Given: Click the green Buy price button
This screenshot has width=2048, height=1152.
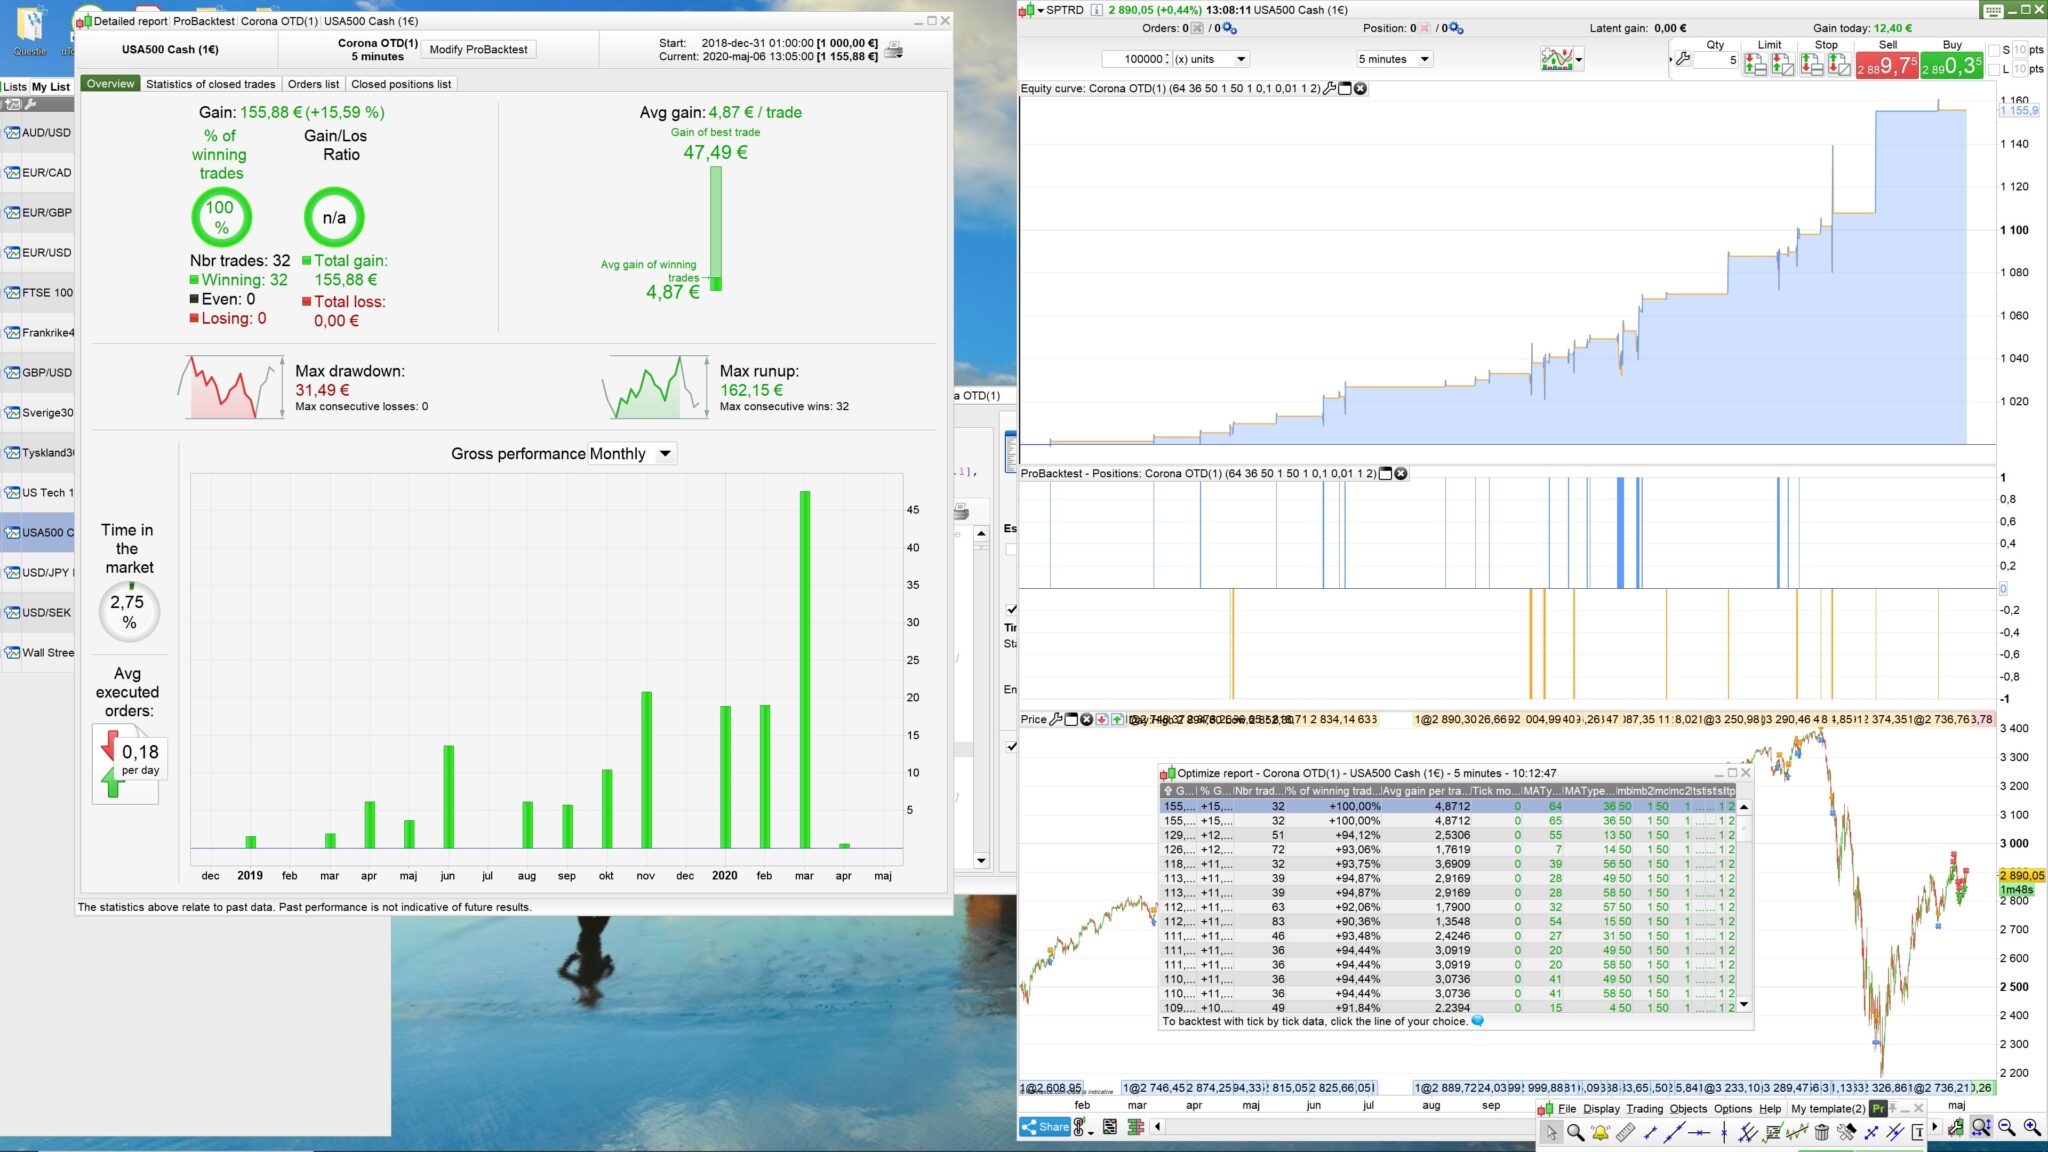Looking at the screenshot, I should point(1951,66).
